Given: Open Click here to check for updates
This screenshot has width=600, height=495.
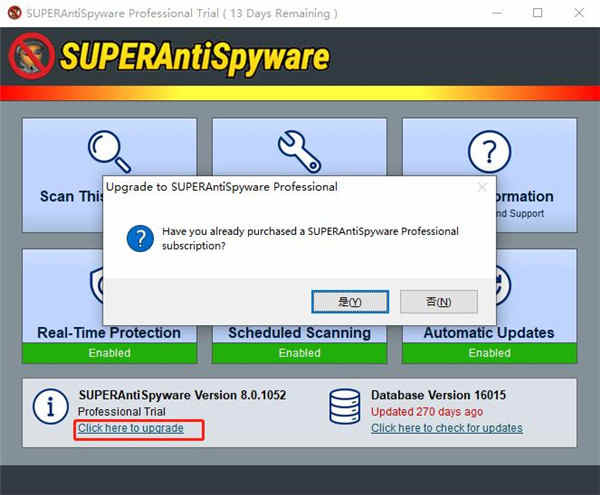Looking at the screenshot, I should [x=447, y=428].
